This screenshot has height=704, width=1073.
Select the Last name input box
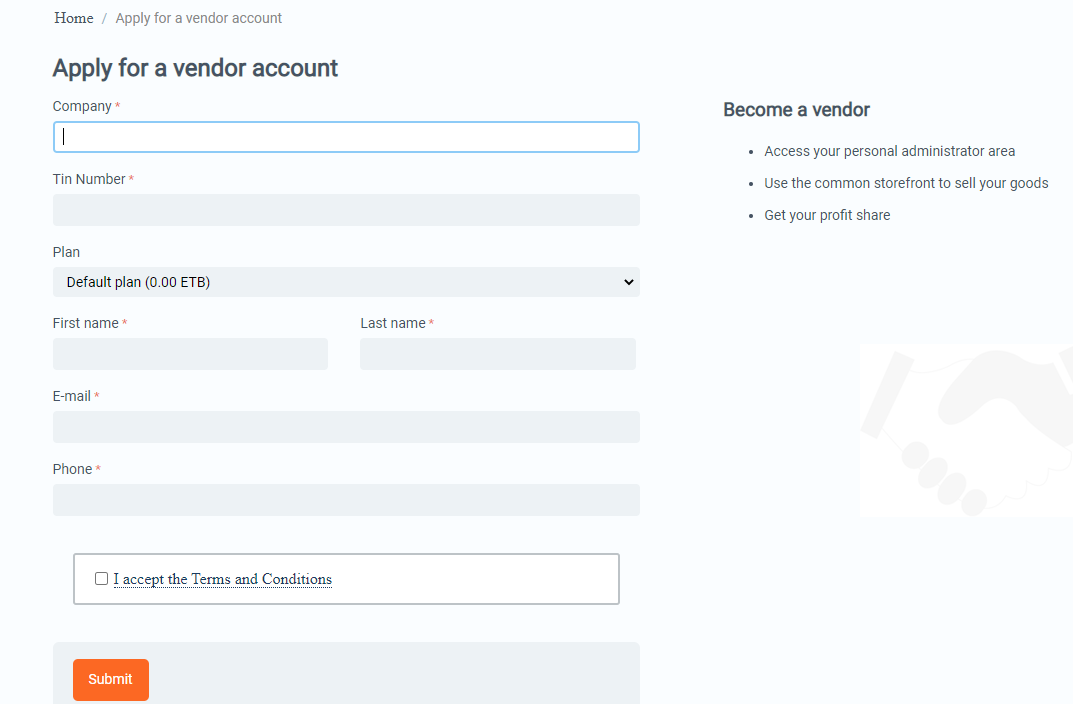[x=498, y=354]
